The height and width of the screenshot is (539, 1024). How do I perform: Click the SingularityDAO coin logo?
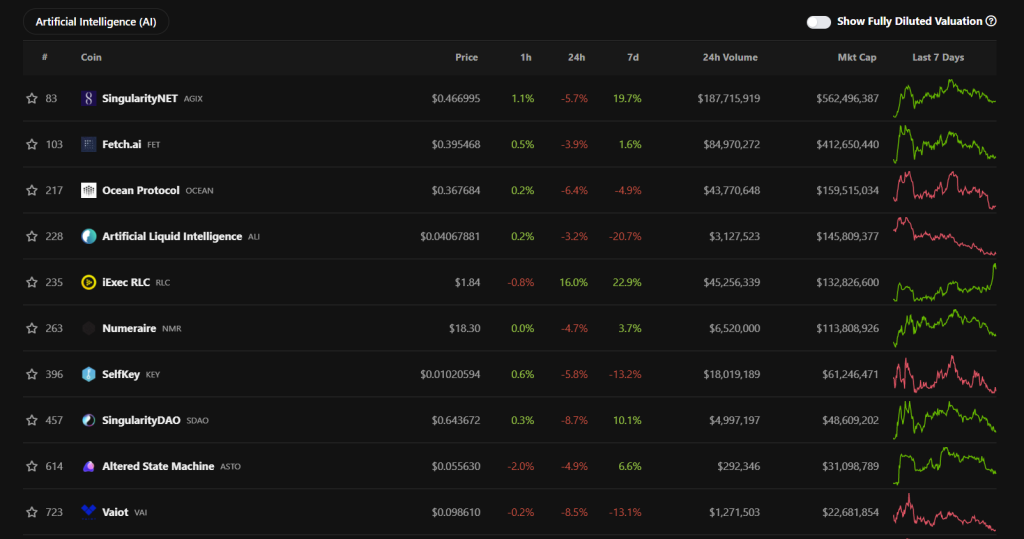(x=89, y=420)
